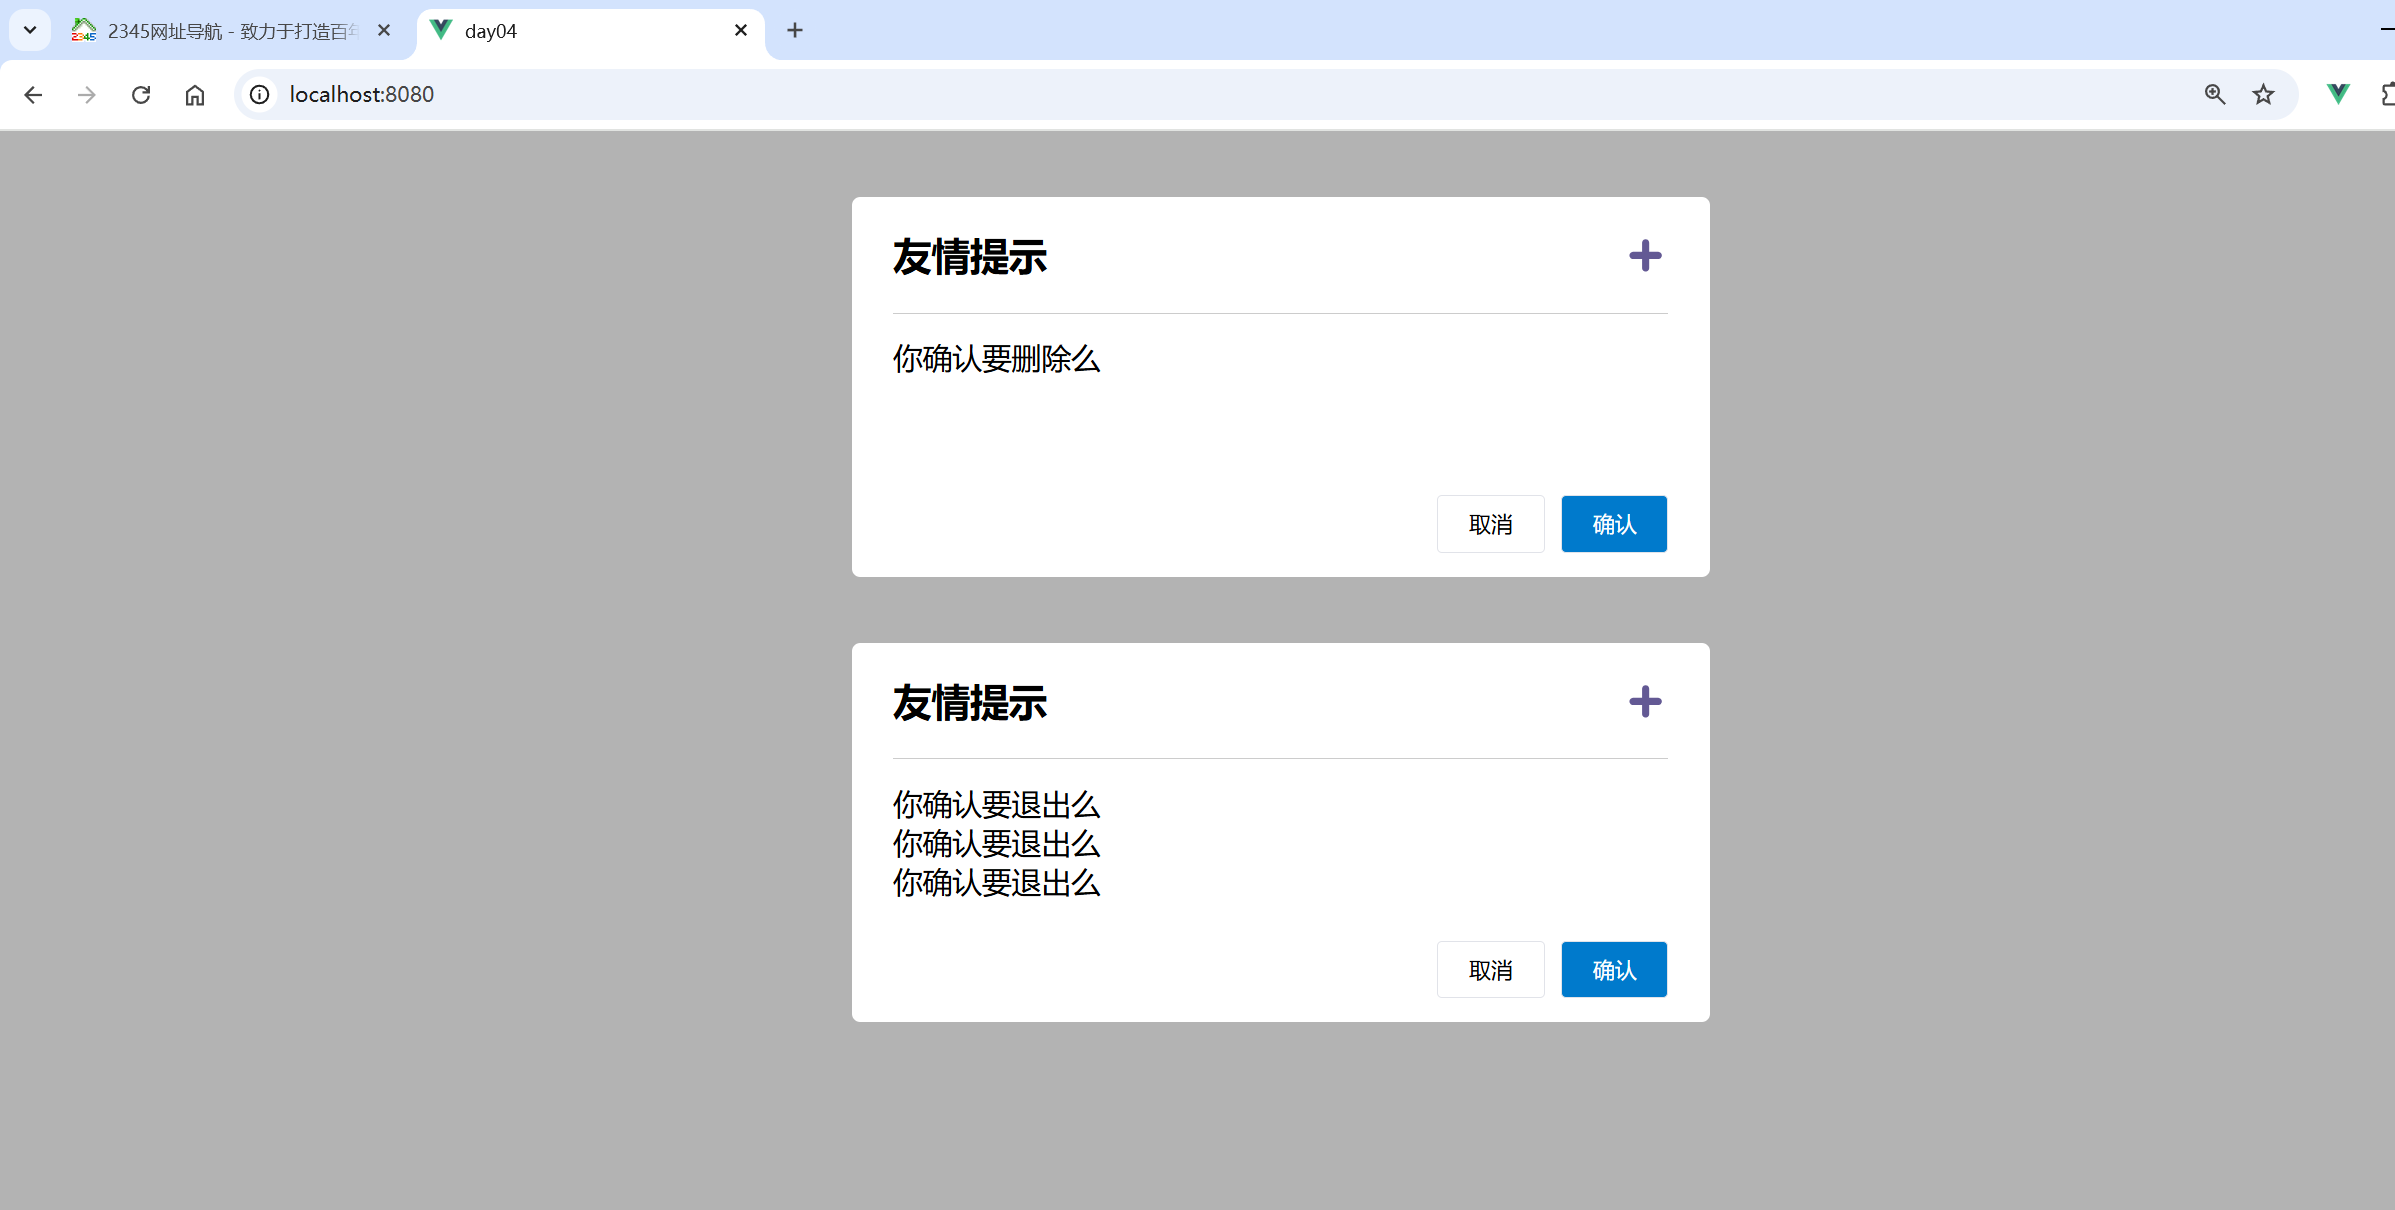This screenshot has height=1210, width=2395.
Task: Open a new browser tab
Action: (795, 31)
